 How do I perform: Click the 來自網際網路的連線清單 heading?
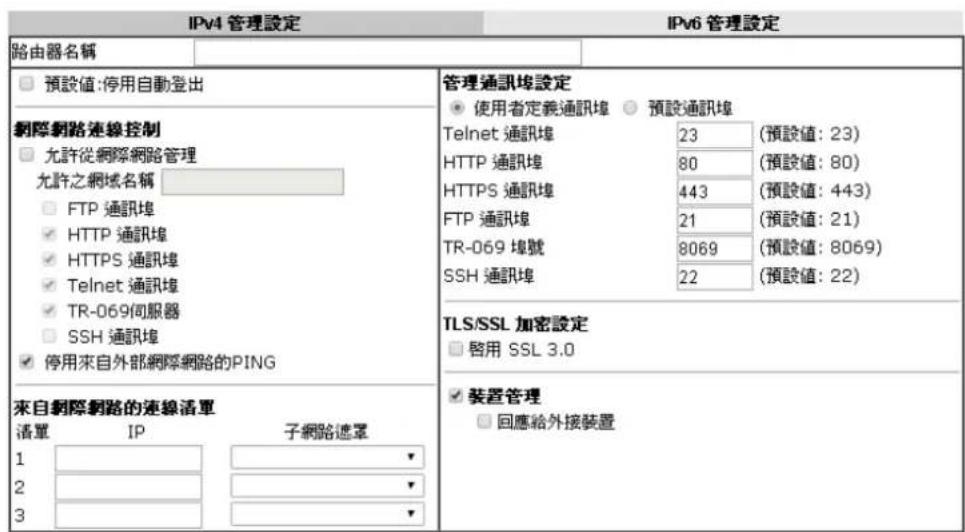click(x=114, y=408)
